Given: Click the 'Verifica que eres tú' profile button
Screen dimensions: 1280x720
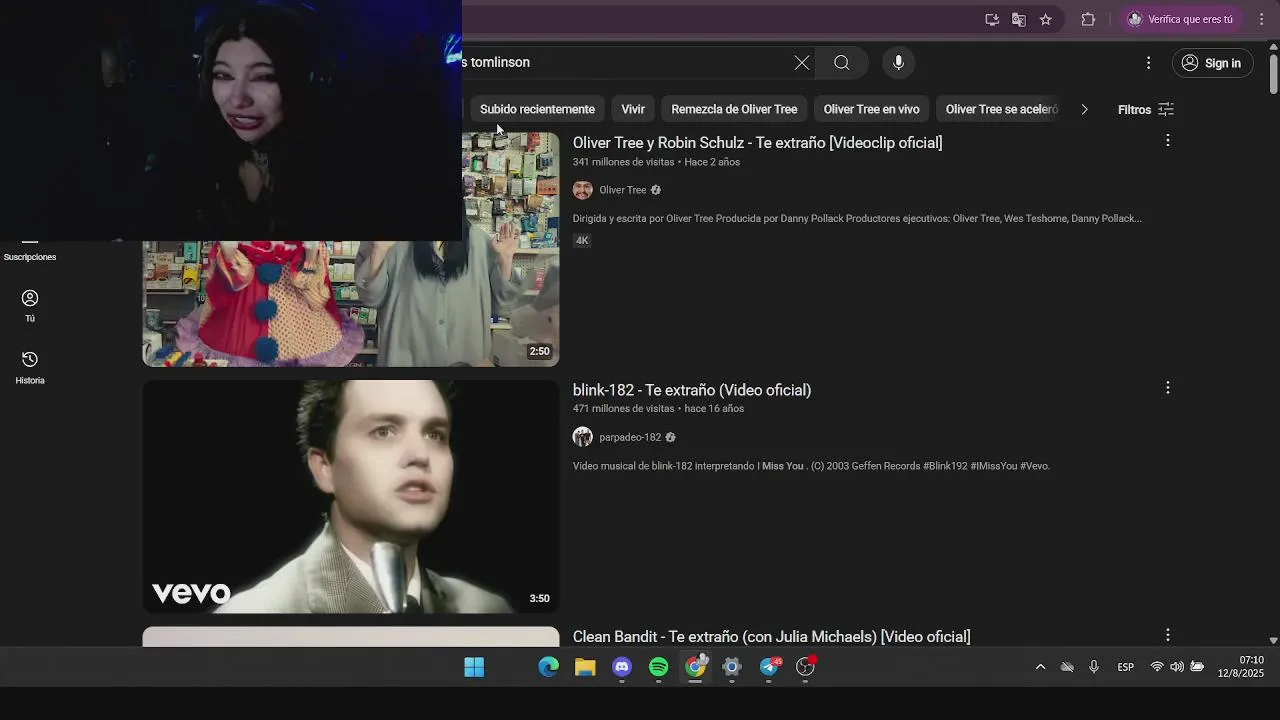Looking at the screenshot, I should point(1180,19).
